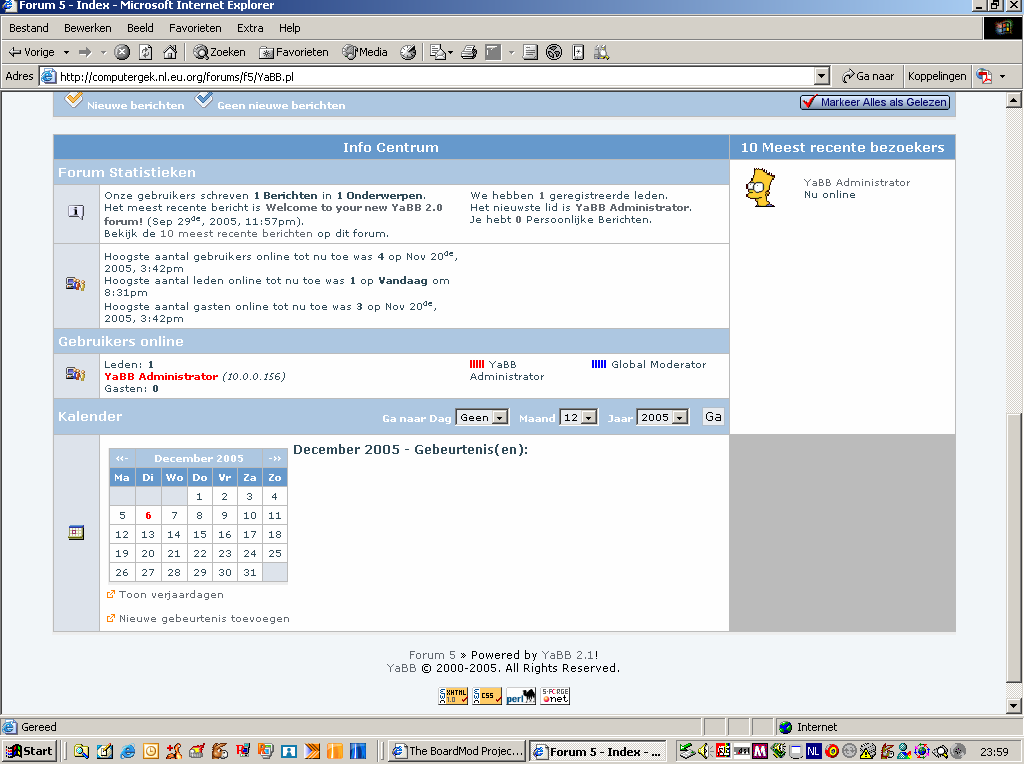Open the Extra menu
Image resolution: width=1024 pixels, height=768 pixels.
coord(250,28)
